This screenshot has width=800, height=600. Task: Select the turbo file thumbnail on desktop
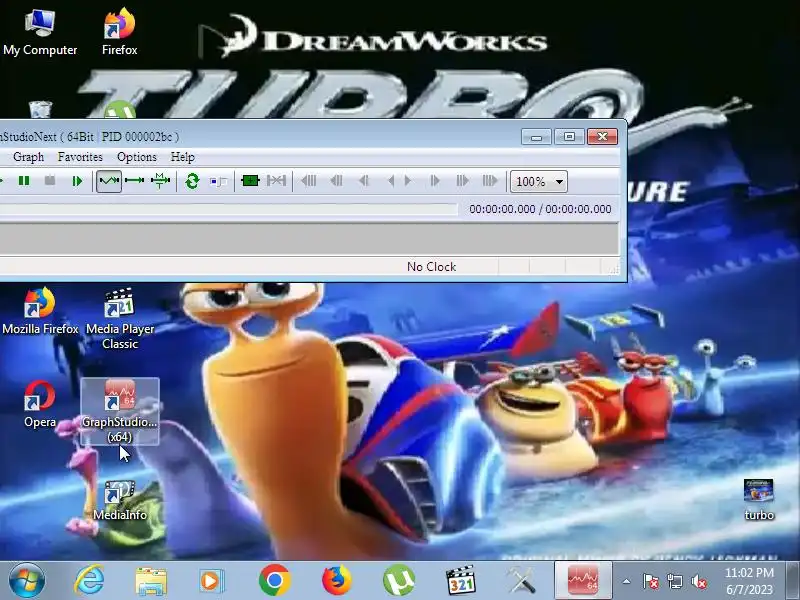coord(759,500)
